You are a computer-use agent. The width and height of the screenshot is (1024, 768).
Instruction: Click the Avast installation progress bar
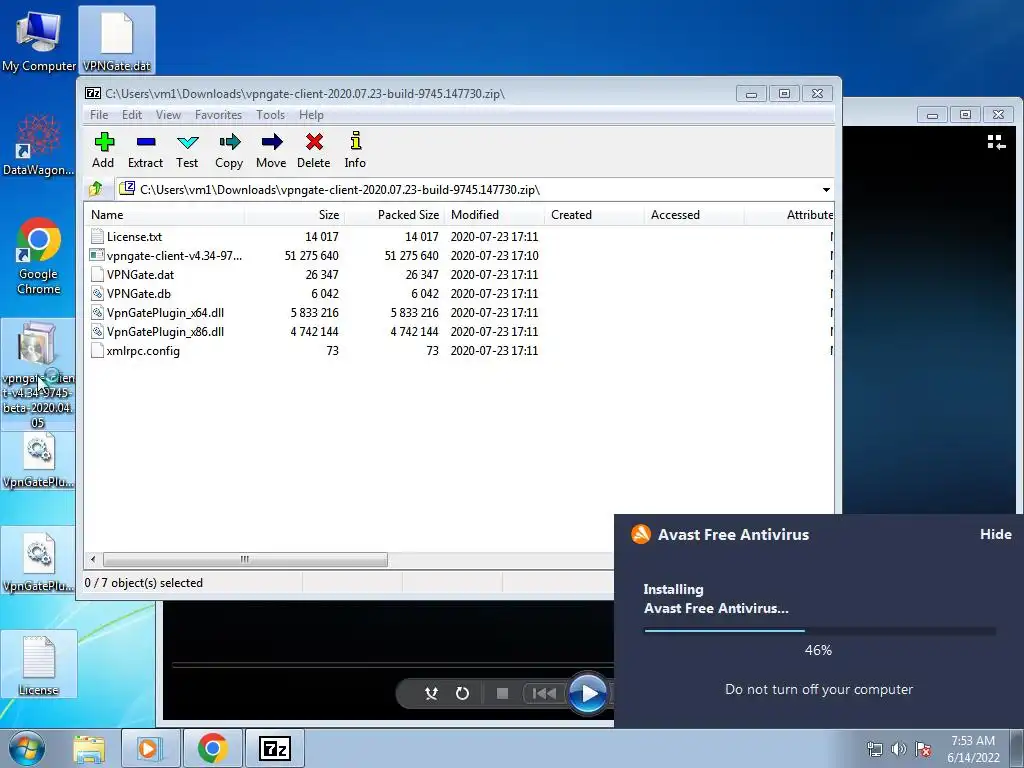(820, 631)
